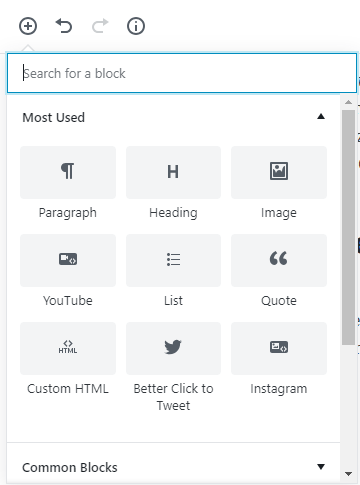Insert a Paragraph block
The height and width of the screenshot is (485, 360).
click(x=68, y=183)
